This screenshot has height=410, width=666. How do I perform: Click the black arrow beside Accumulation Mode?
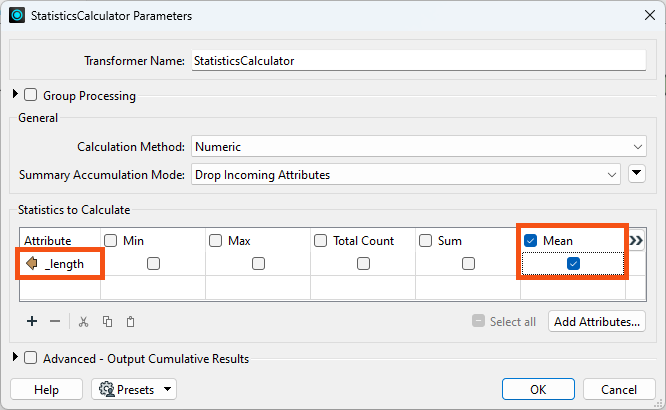coord(637,173)
